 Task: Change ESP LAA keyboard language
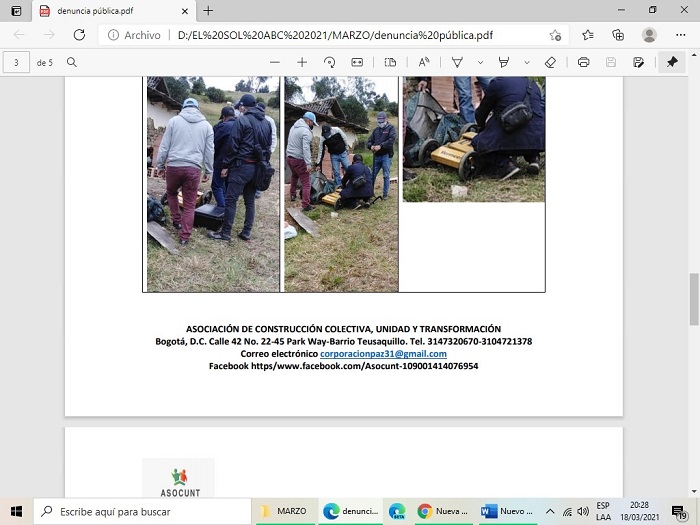tap(603, 512)
